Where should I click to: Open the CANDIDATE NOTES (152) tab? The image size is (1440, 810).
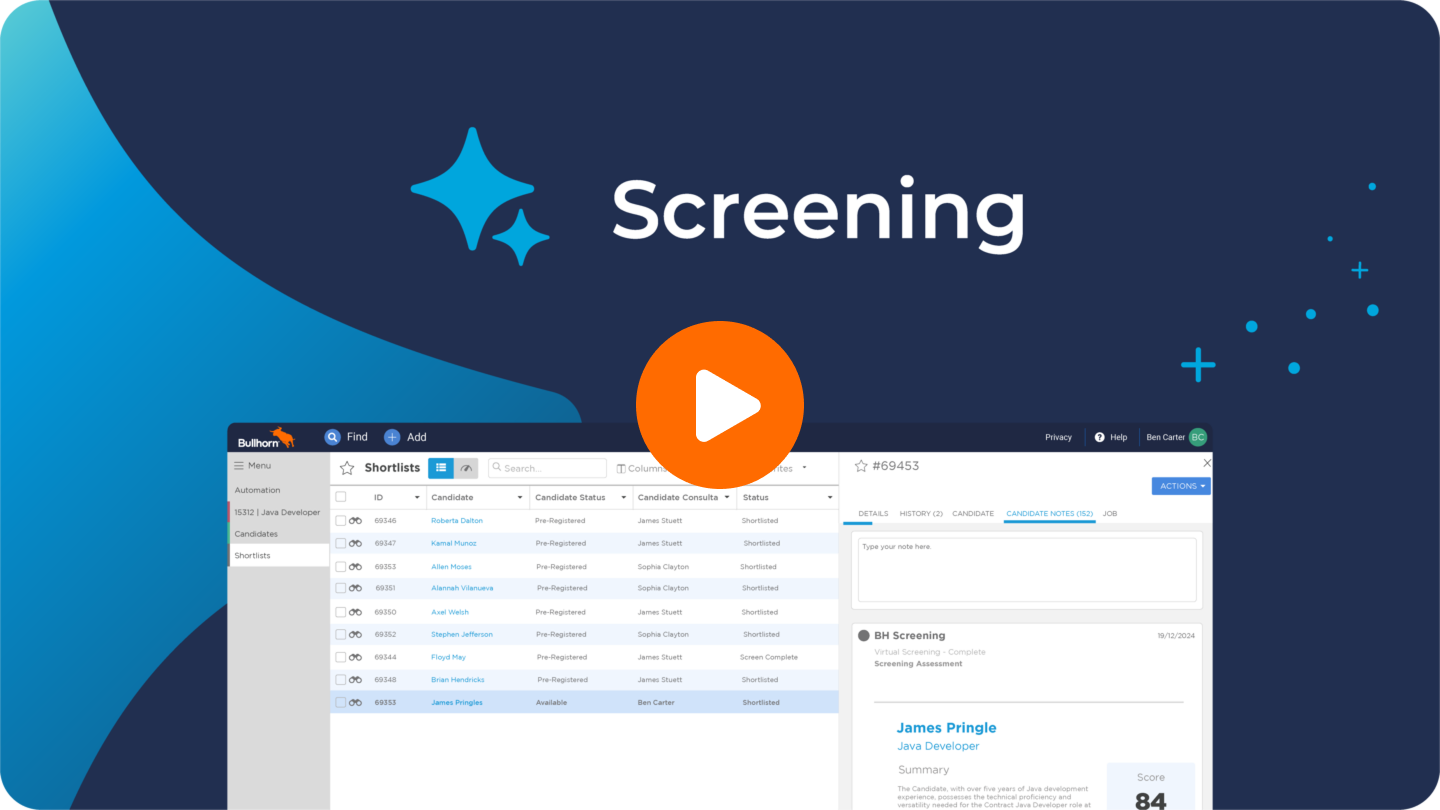coord(1049,514)
